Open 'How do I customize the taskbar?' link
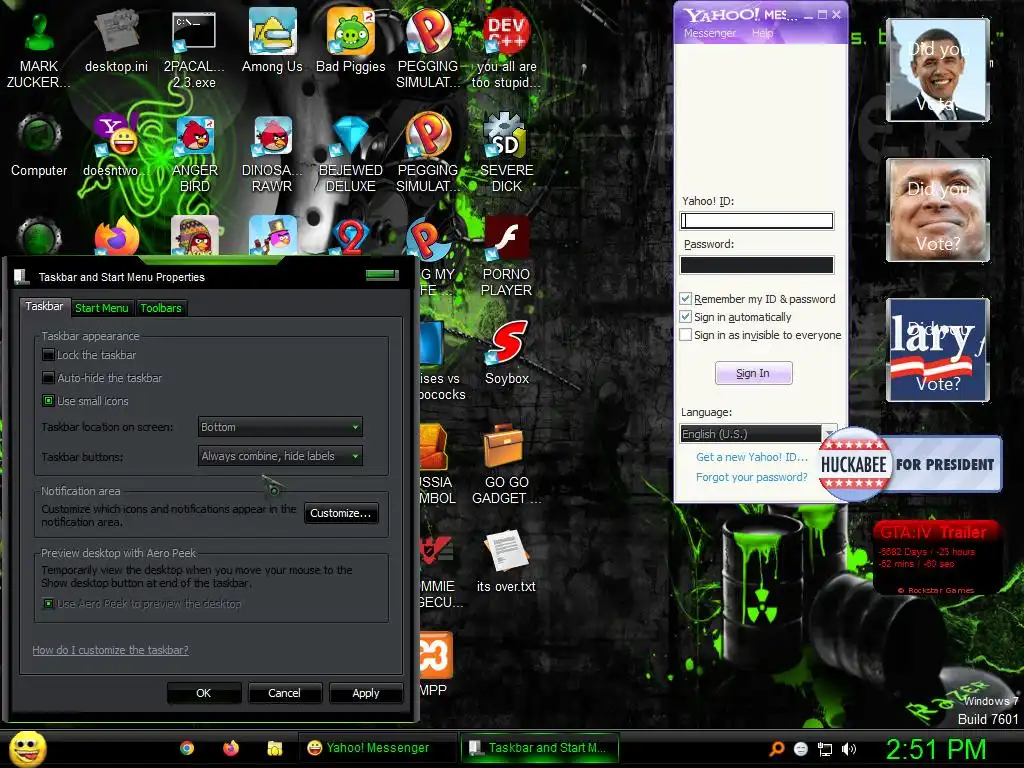 pyautogui.click(x=110, y=650)
